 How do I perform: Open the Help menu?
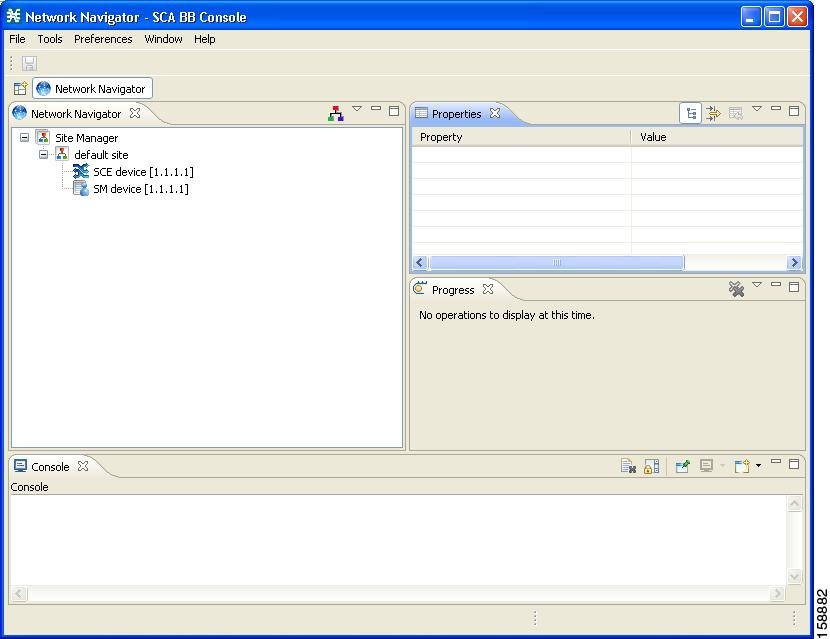click(x=204, y=39)
